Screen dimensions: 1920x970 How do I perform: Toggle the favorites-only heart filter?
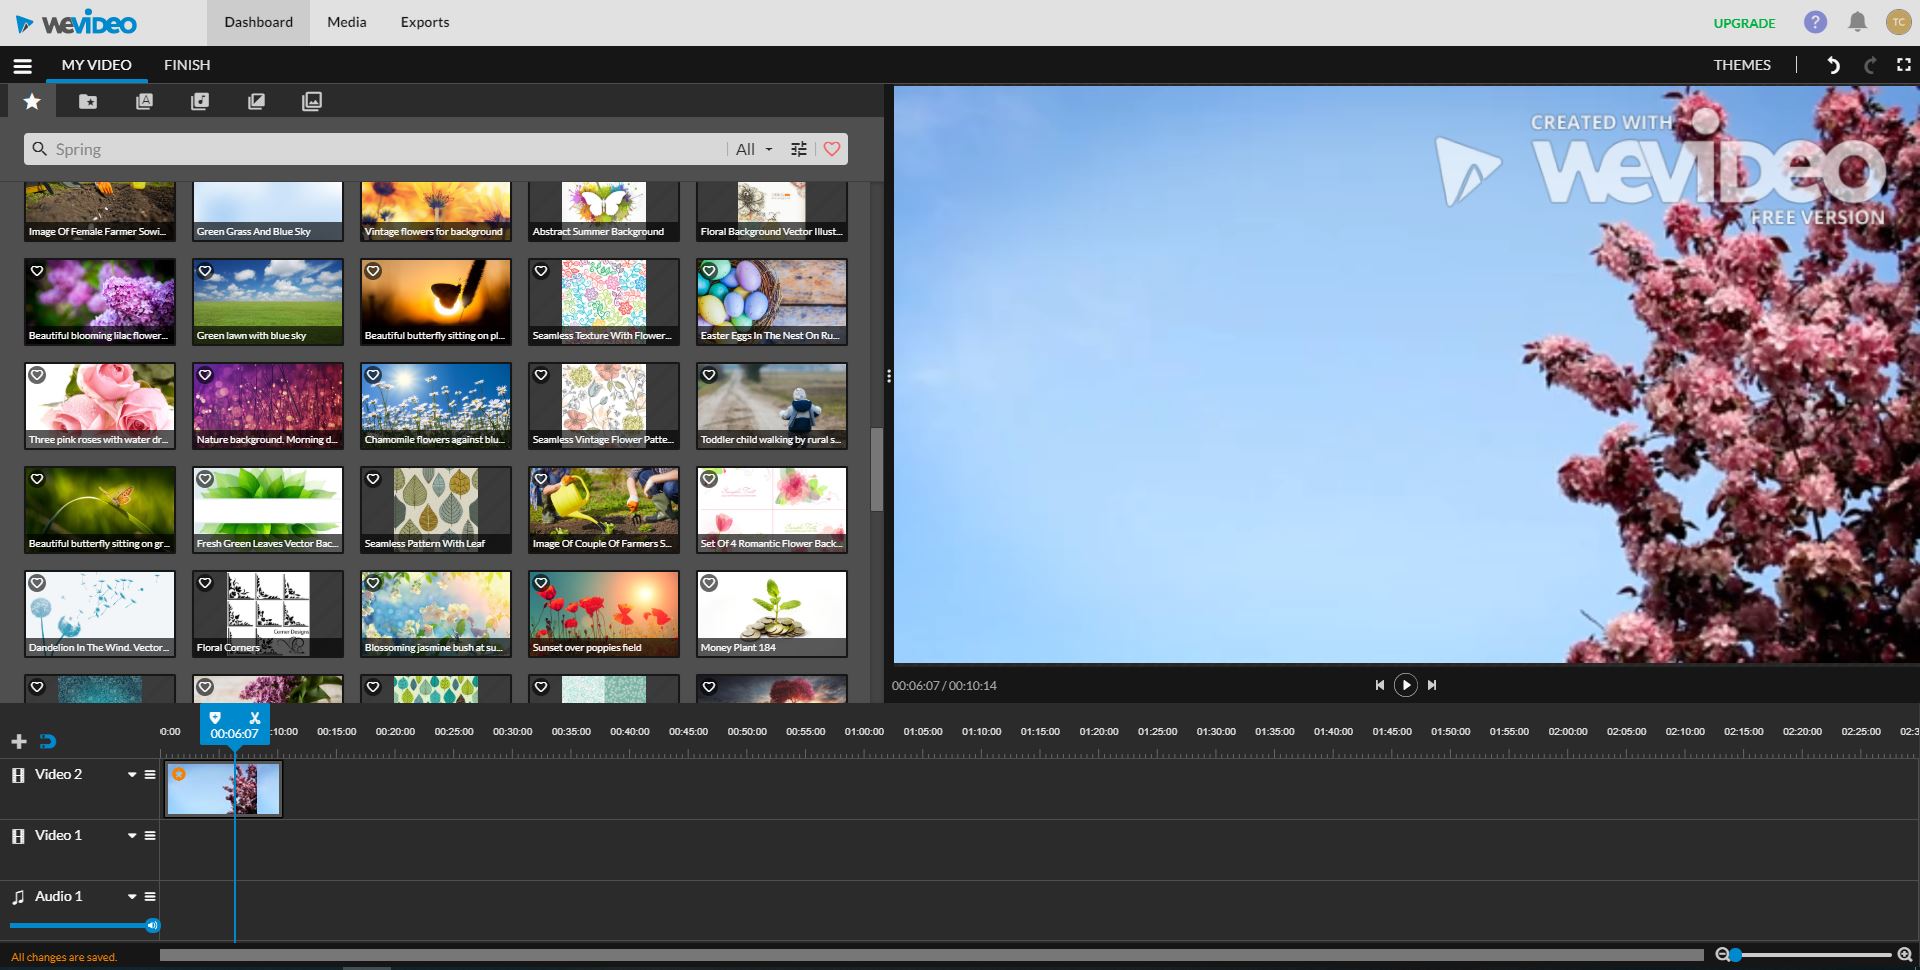(x=832, y=149)
